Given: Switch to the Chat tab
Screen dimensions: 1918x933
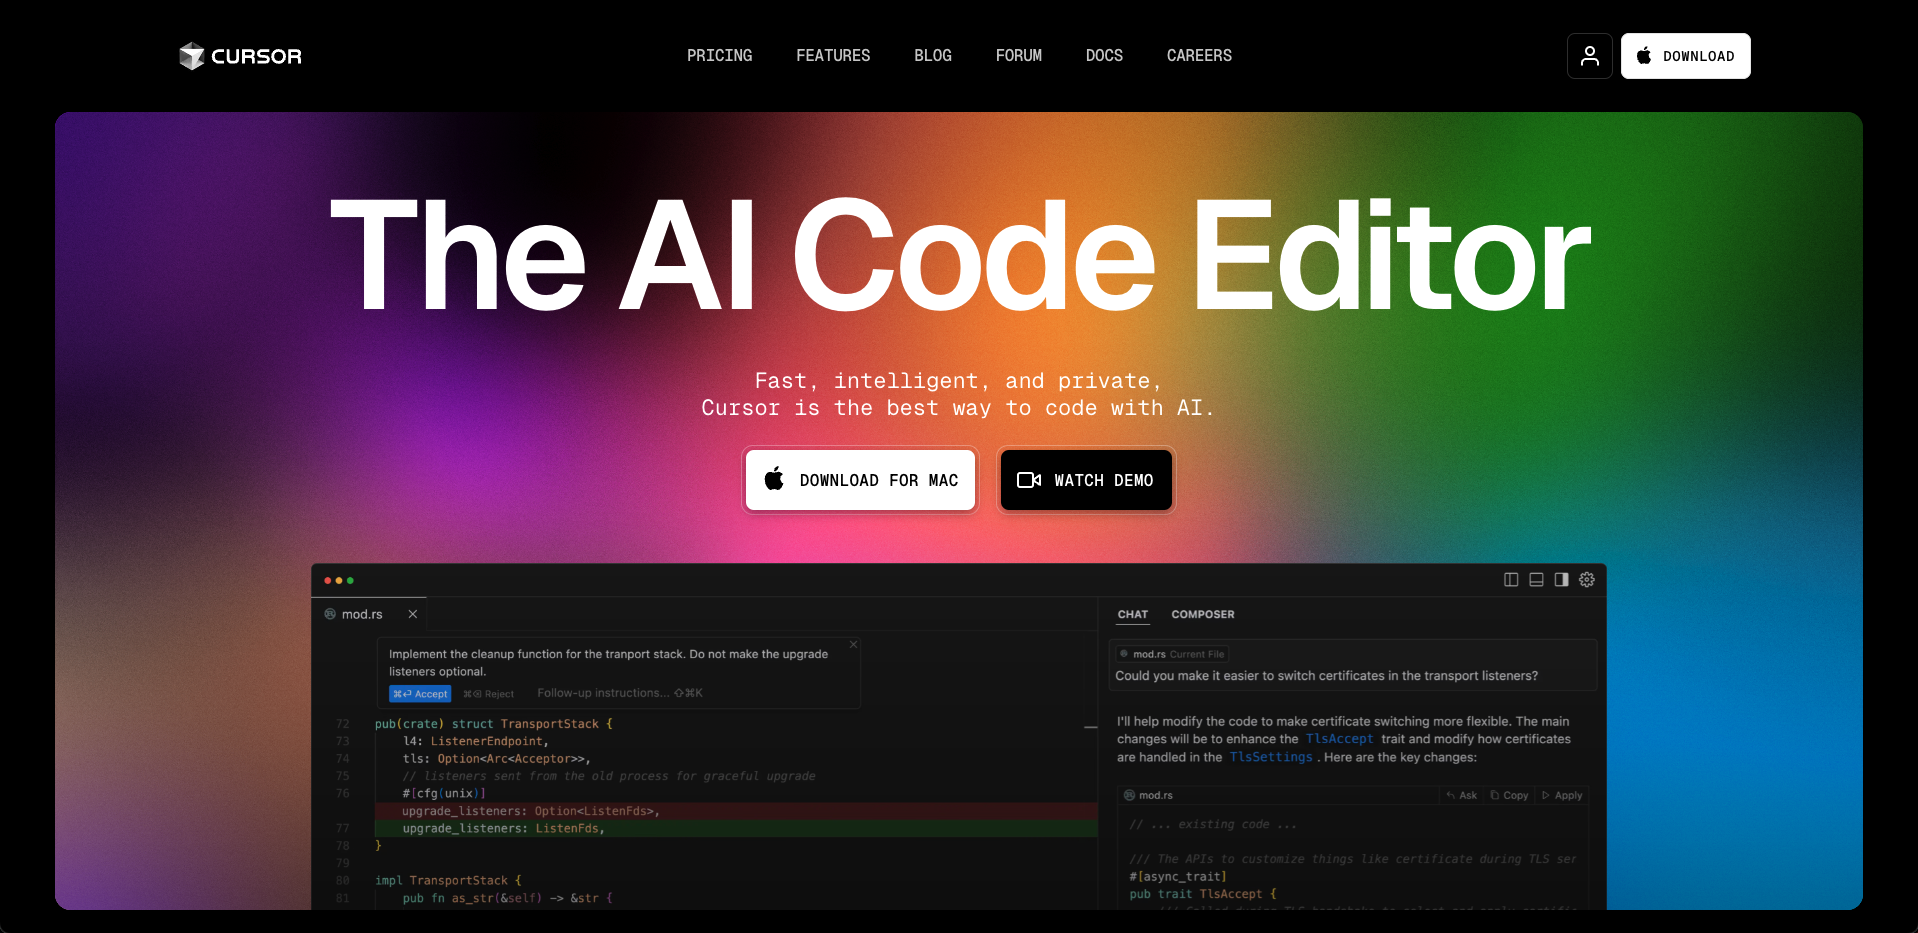Looking at the screenshot, I should point(1133,614).
